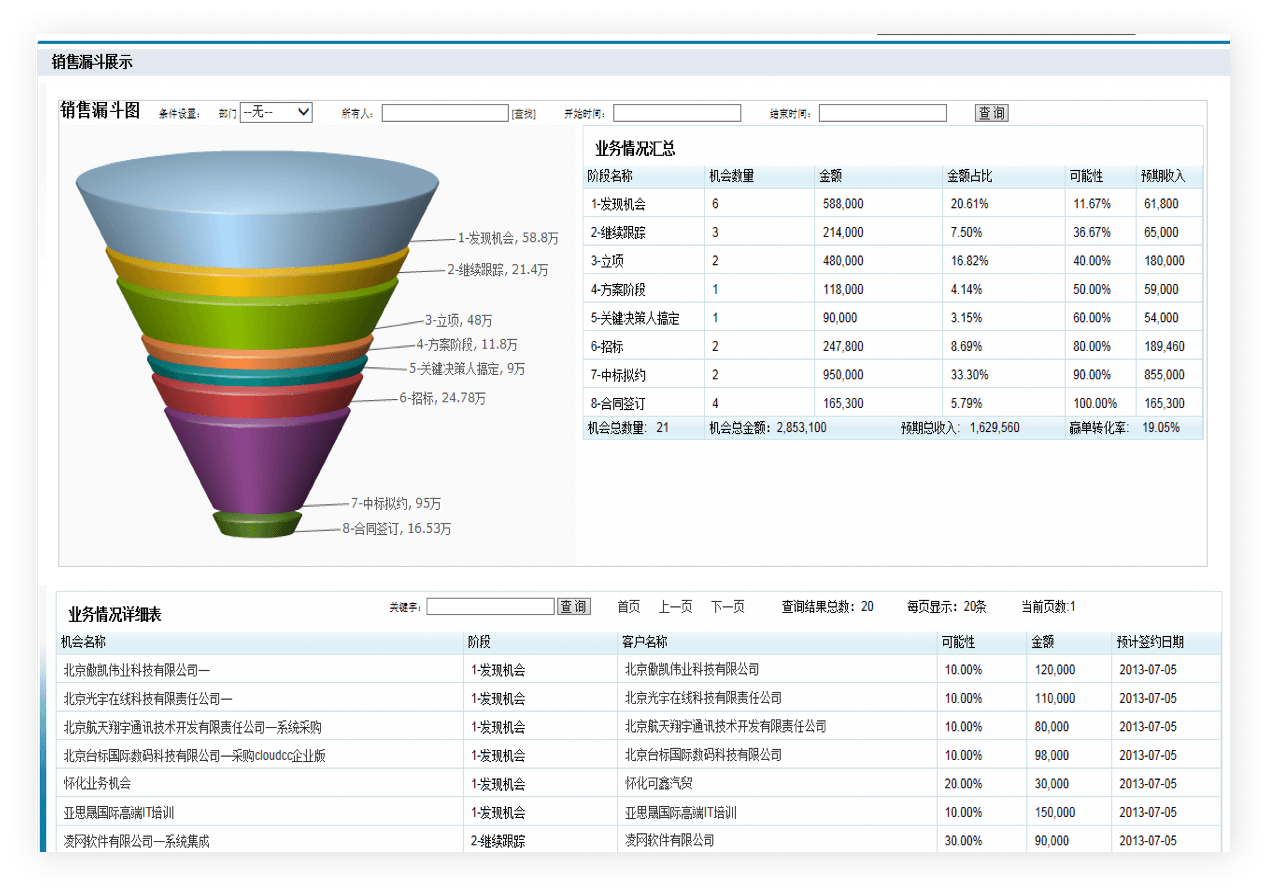Click funnel label 7-中标拟约, 95万

tap(395, 504)
